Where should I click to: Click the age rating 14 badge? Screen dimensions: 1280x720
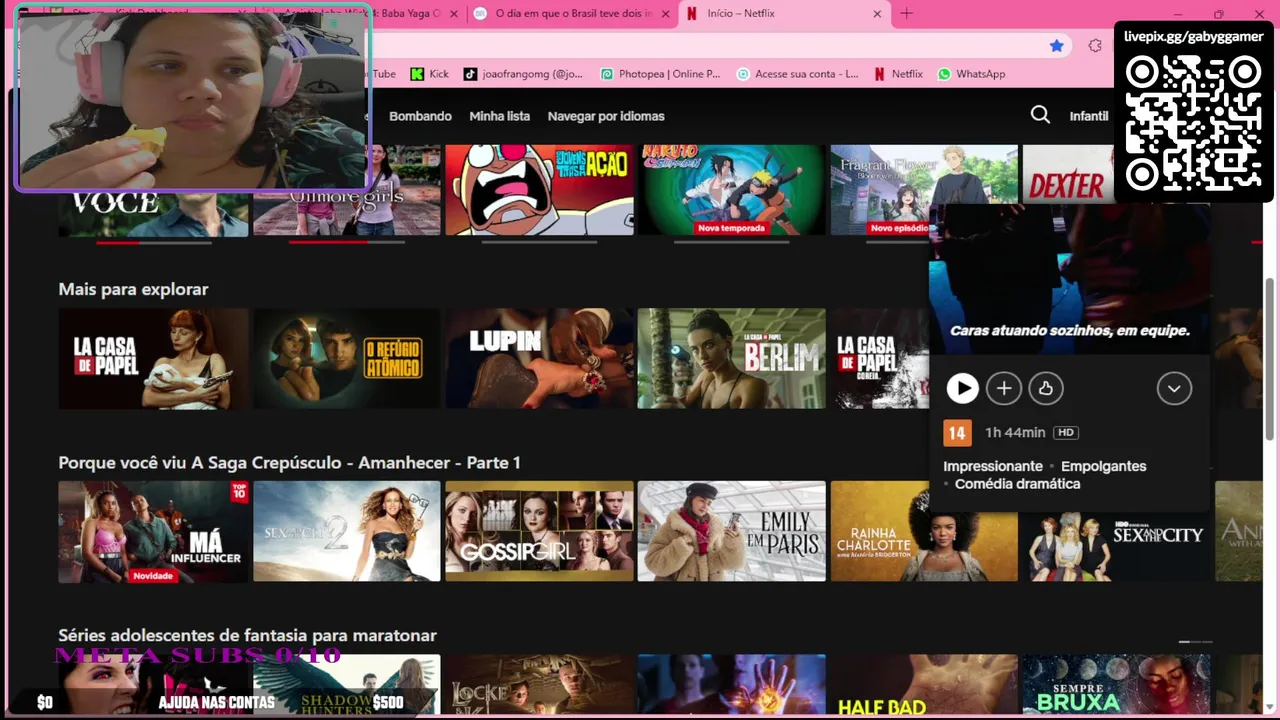pos(957,433)
